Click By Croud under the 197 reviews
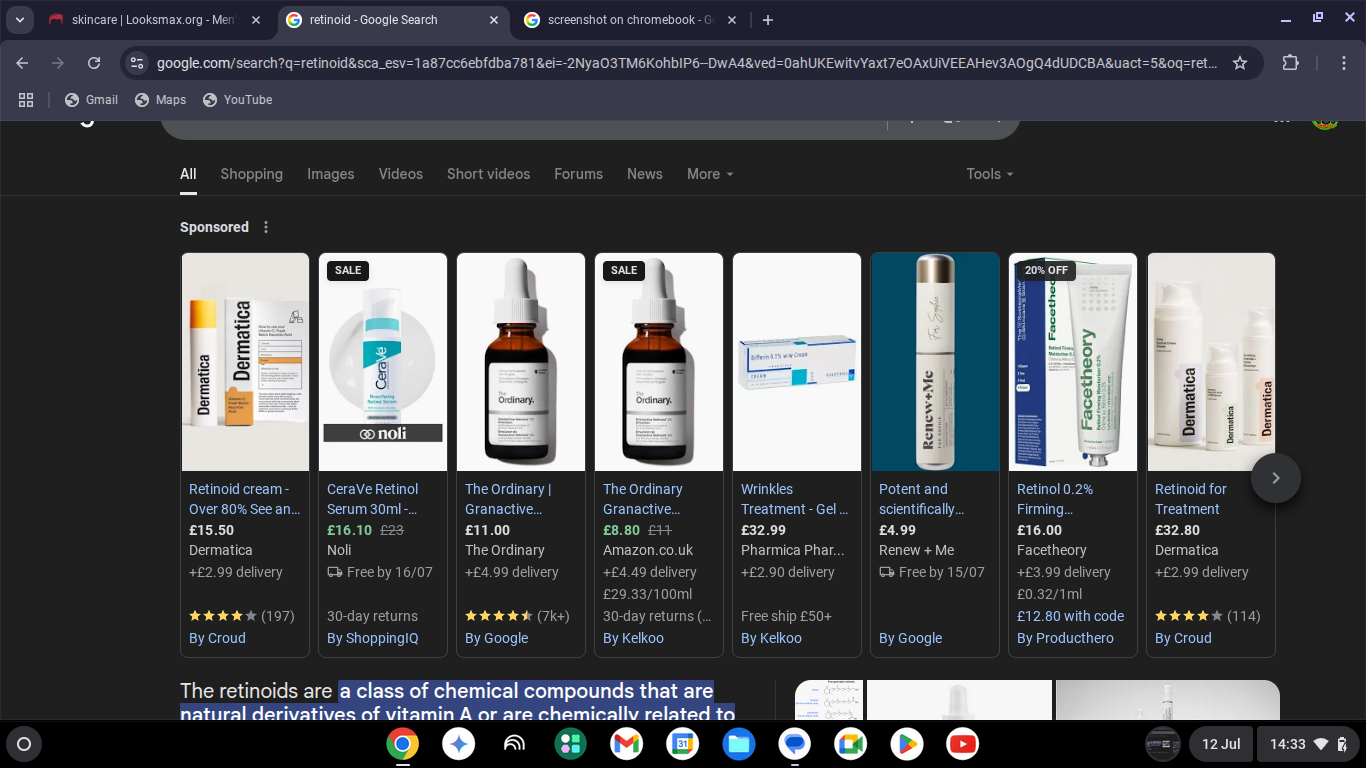 pyautogui.click(x=217, y=638)
